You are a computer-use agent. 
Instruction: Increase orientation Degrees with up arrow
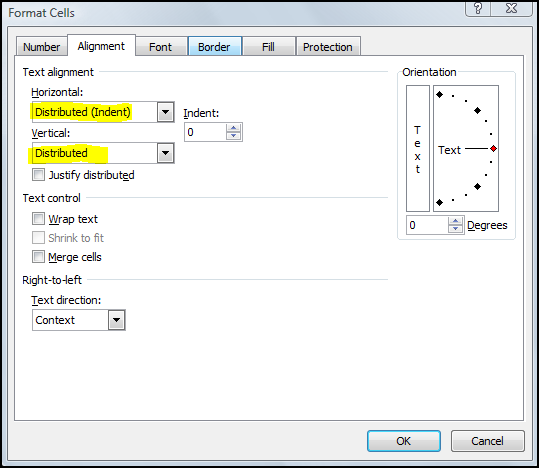(x=455, y=221)
